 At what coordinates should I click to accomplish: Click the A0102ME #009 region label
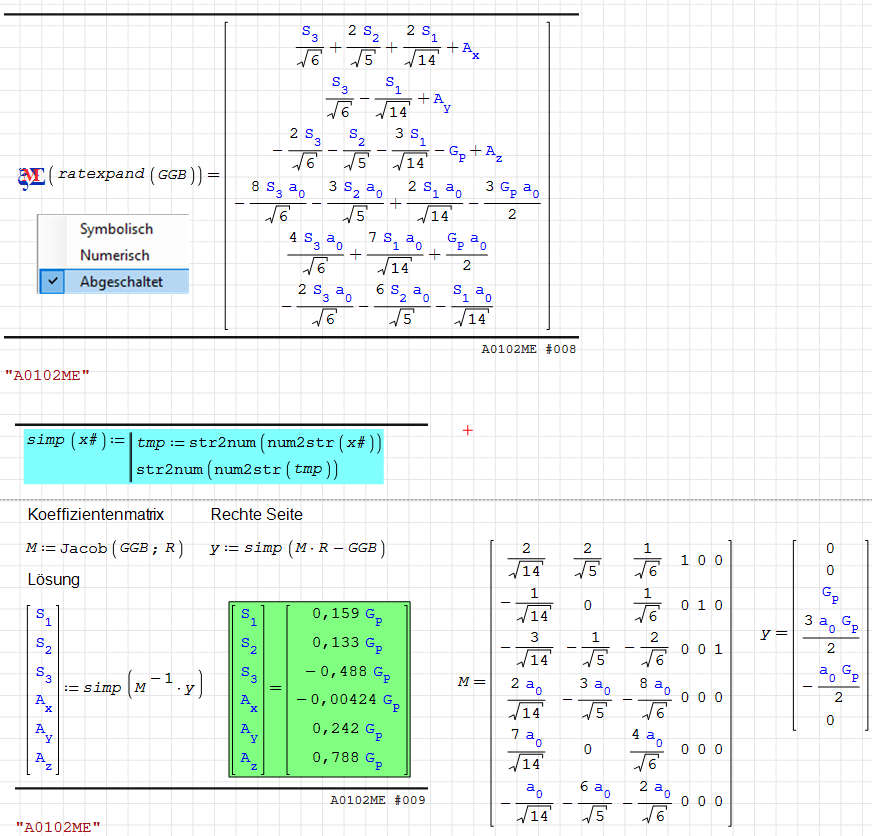click(x=378, y=800)
